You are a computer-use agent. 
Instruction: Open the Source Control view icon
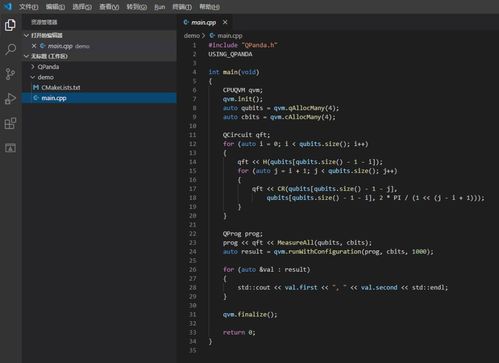pyautogui.click(x=10, y=74)
